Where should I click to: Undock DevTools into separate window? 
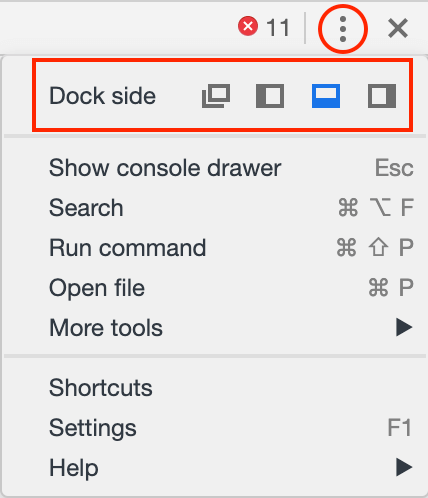click(216, 96)
